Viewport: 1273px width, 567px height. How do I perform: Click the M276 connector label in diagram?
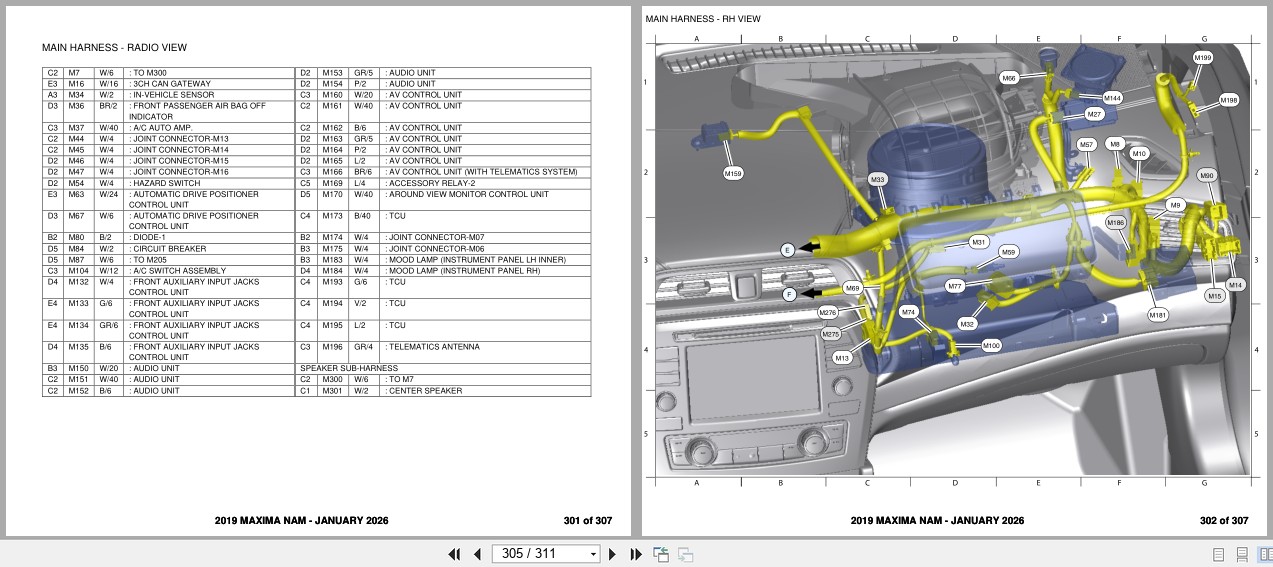click(x=828, y=313)
